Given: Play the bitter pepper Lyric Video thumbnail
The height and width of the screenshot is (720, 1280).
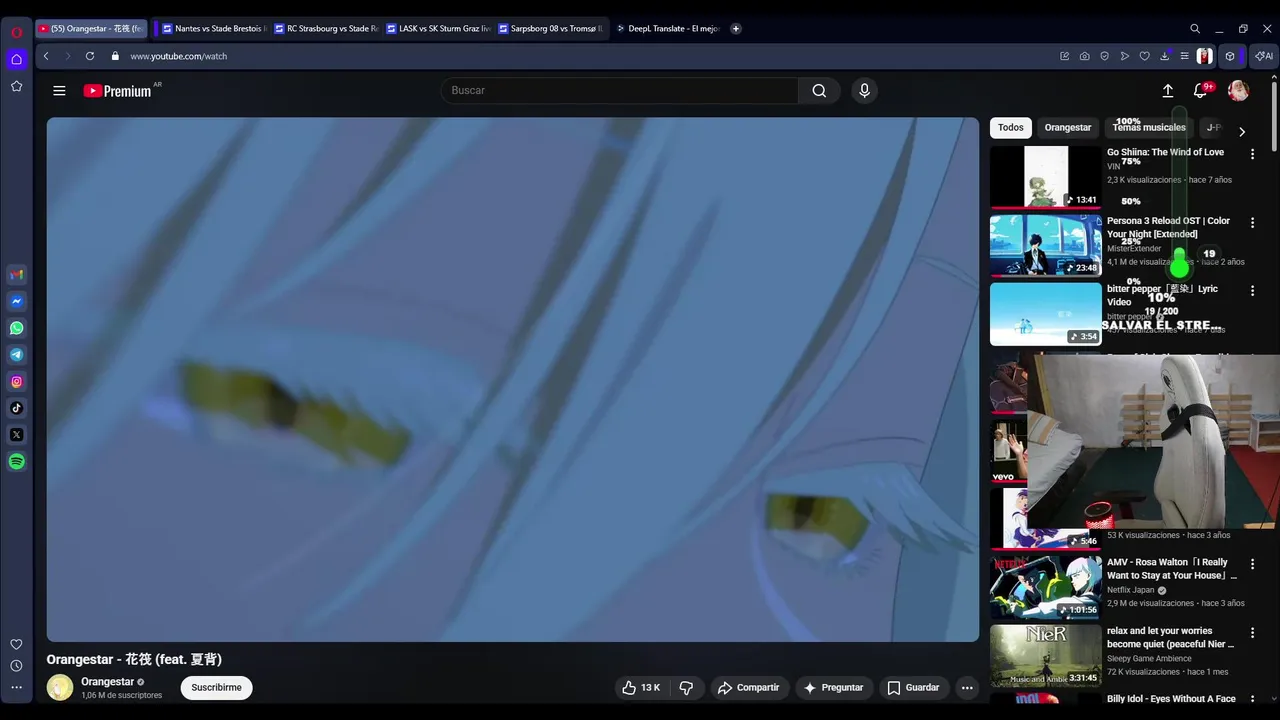Looking at the screenshot, I should [x=1045, y=314].
